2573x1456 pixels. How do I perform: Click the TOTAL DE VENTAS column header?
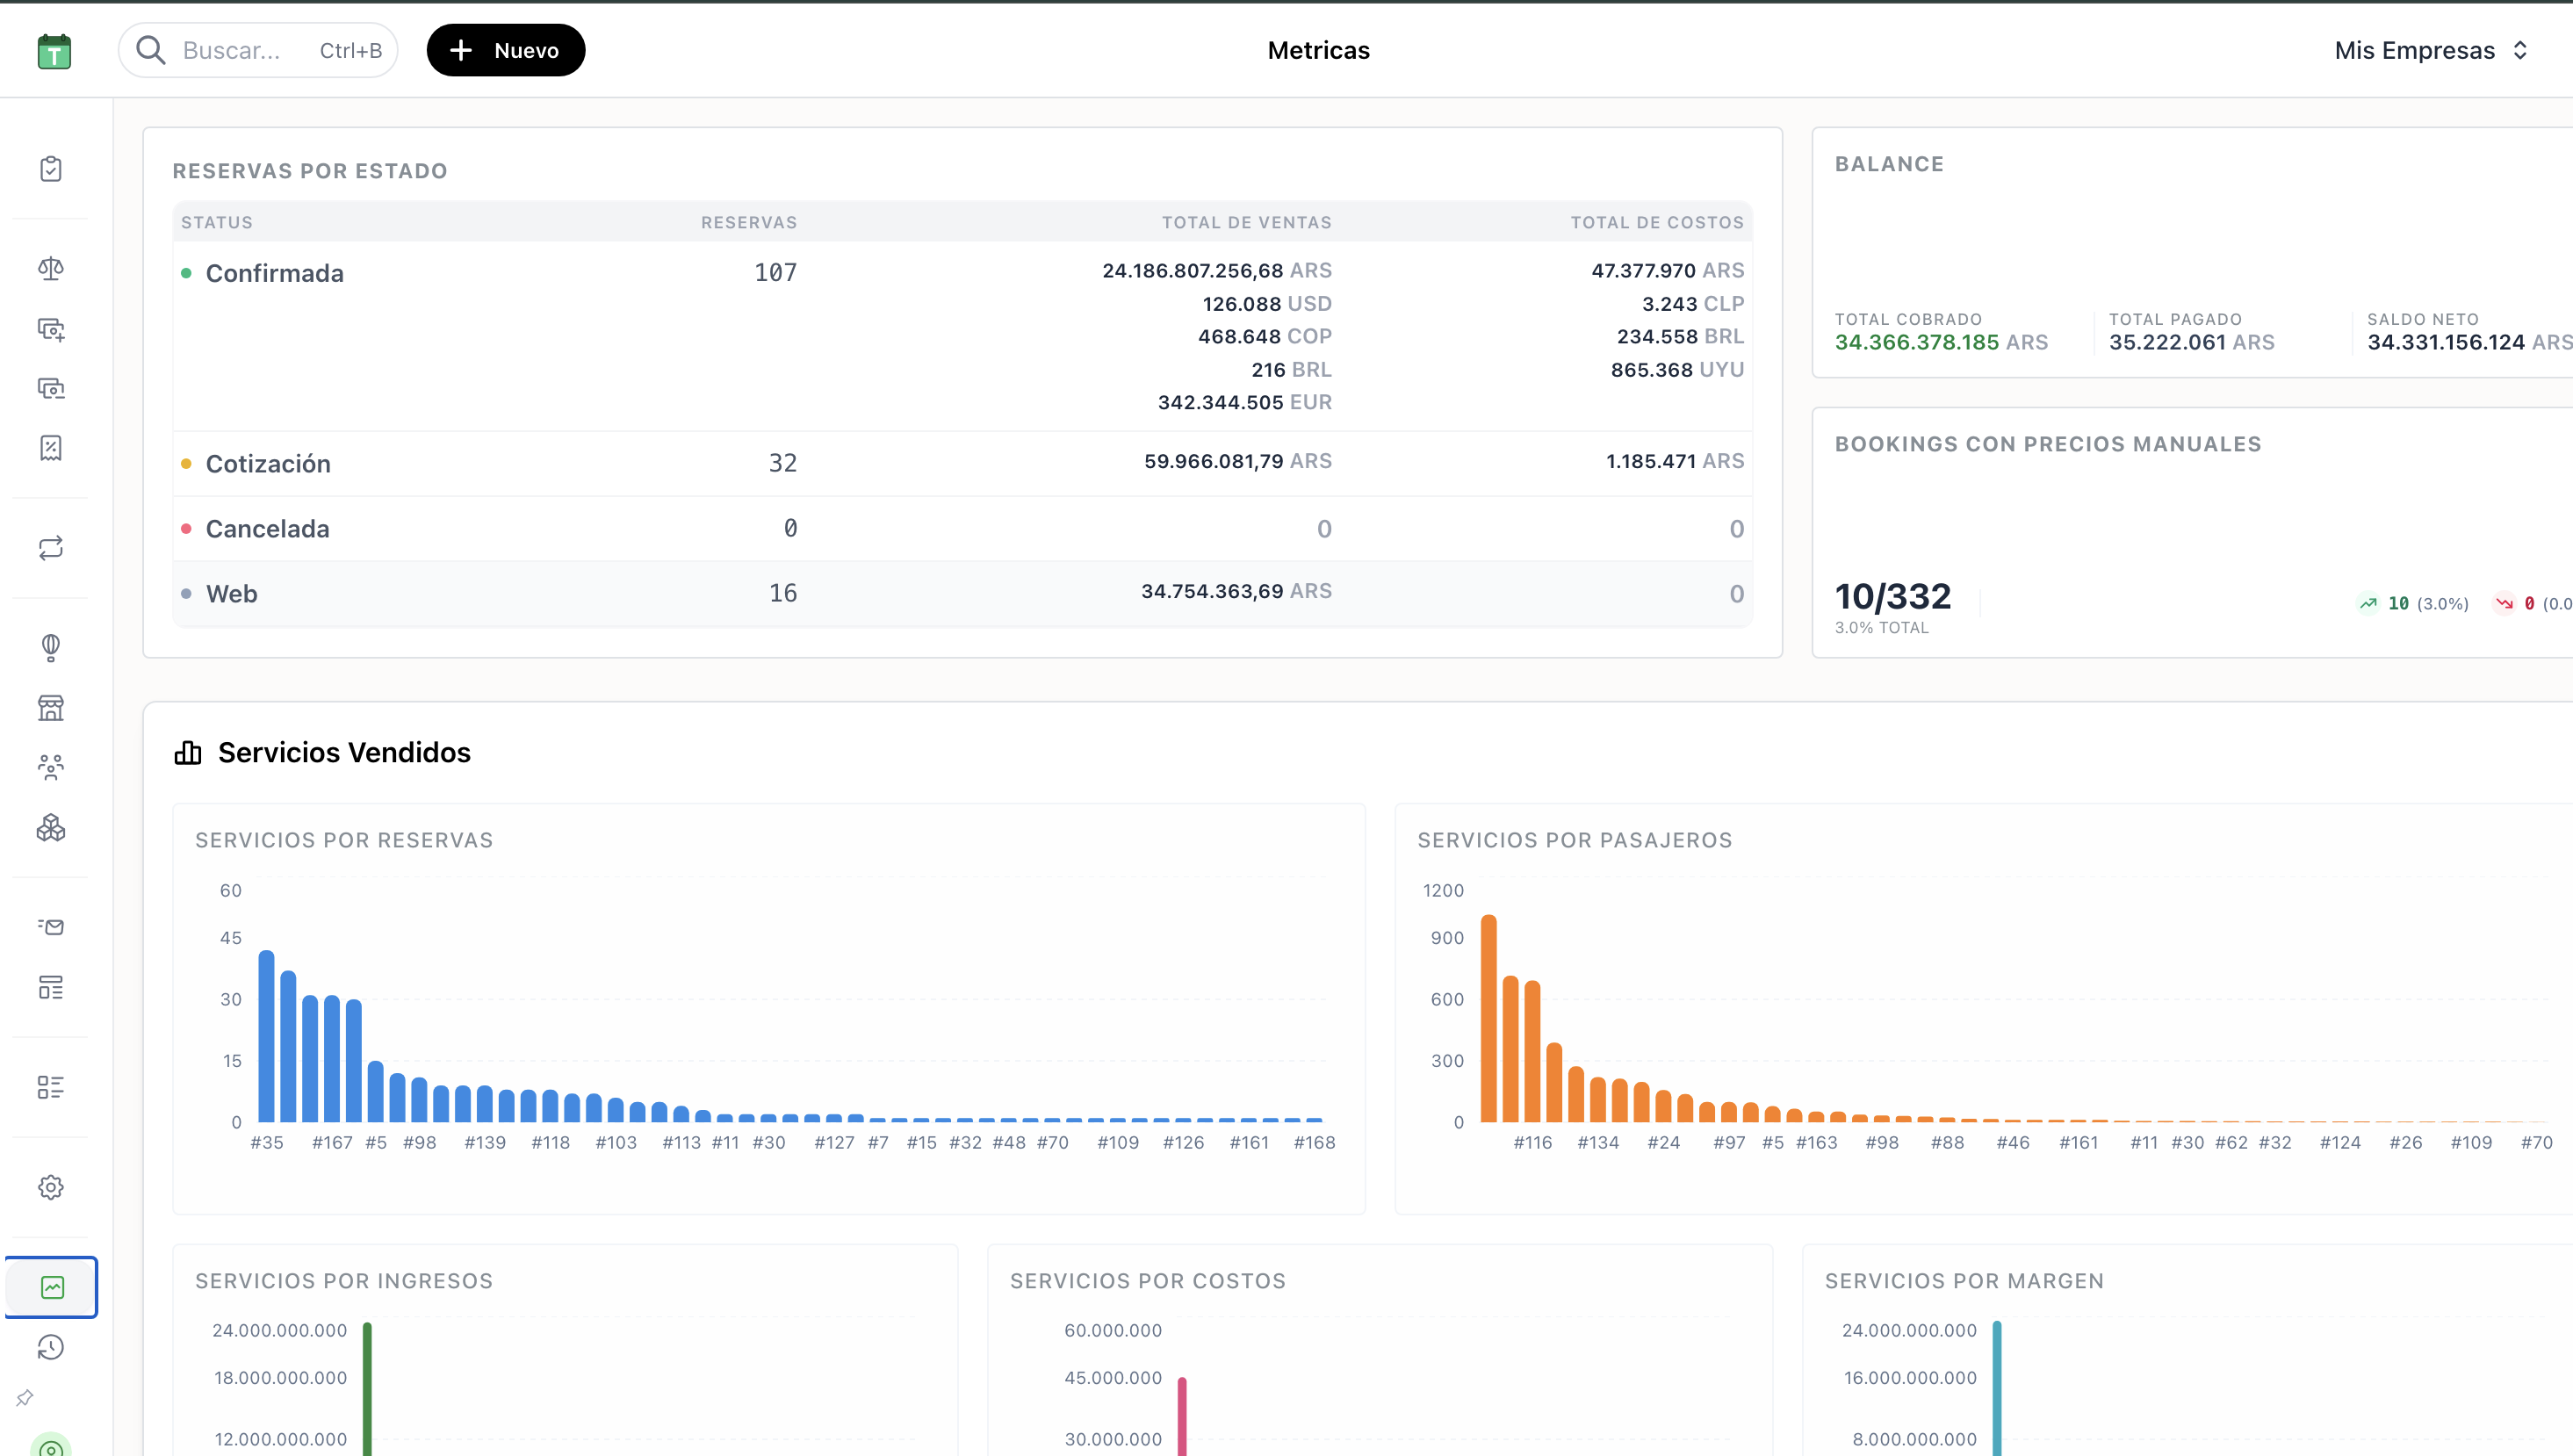(x=1246, y=222)
